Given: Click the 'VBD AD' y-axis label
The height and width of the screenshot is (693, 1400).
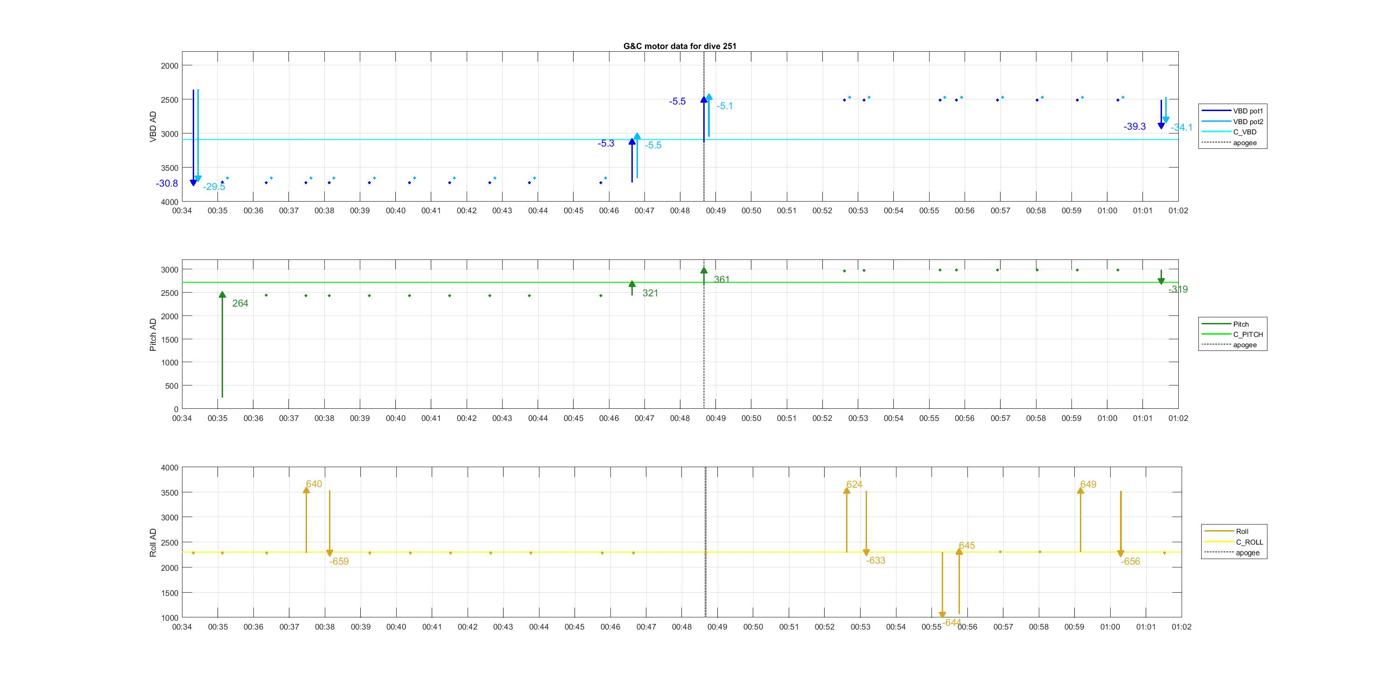Looking at the screenshot, I should tap(153, 126).
